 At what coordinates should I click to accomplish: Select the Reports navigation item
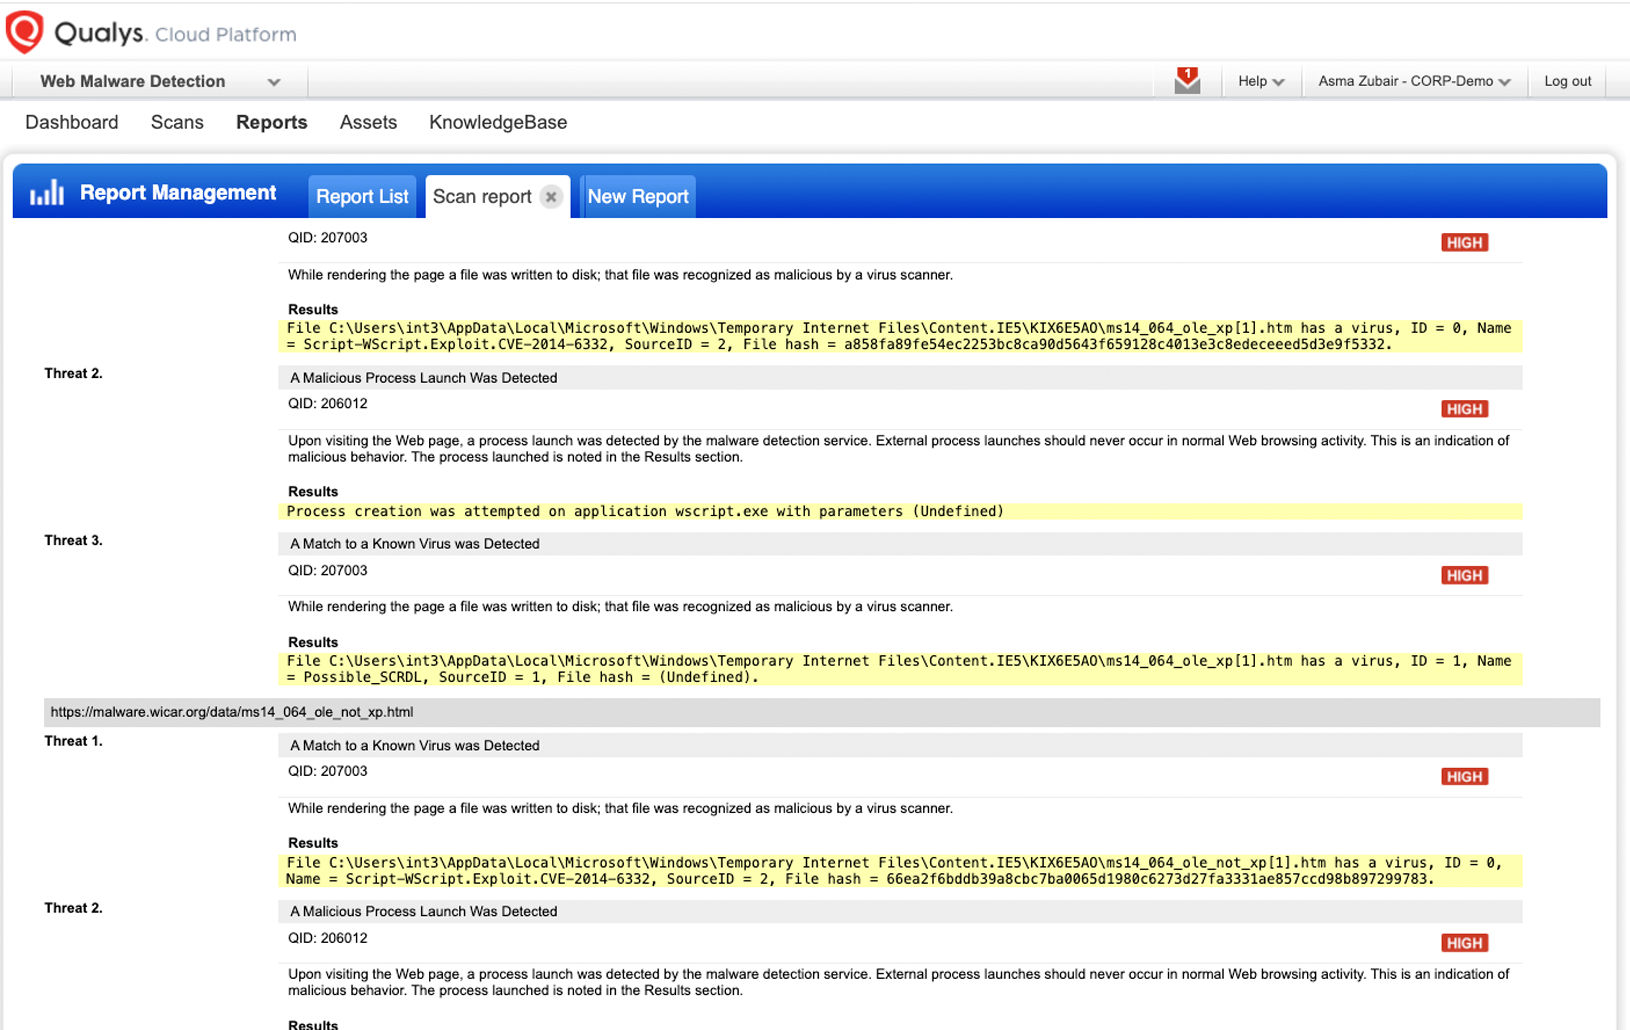click(272, 122)
